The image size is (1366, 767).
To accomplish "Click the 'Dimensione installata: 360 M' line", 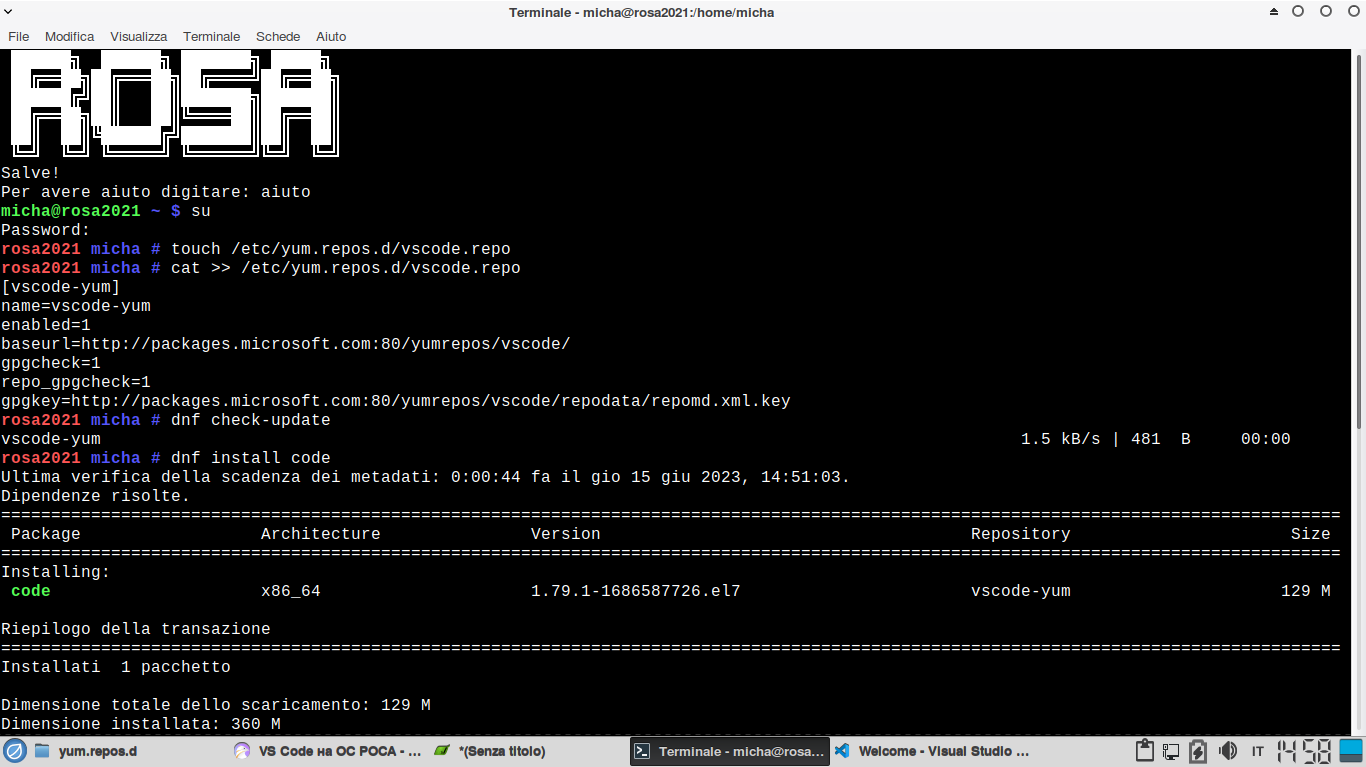I will pyautogui.click(x=141, y=724).
